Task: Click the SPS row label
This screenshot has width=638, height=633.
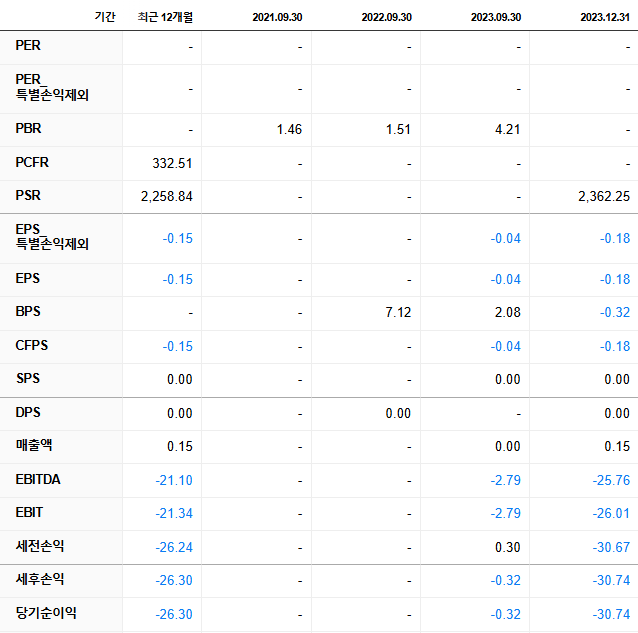Action: [28, 378]
